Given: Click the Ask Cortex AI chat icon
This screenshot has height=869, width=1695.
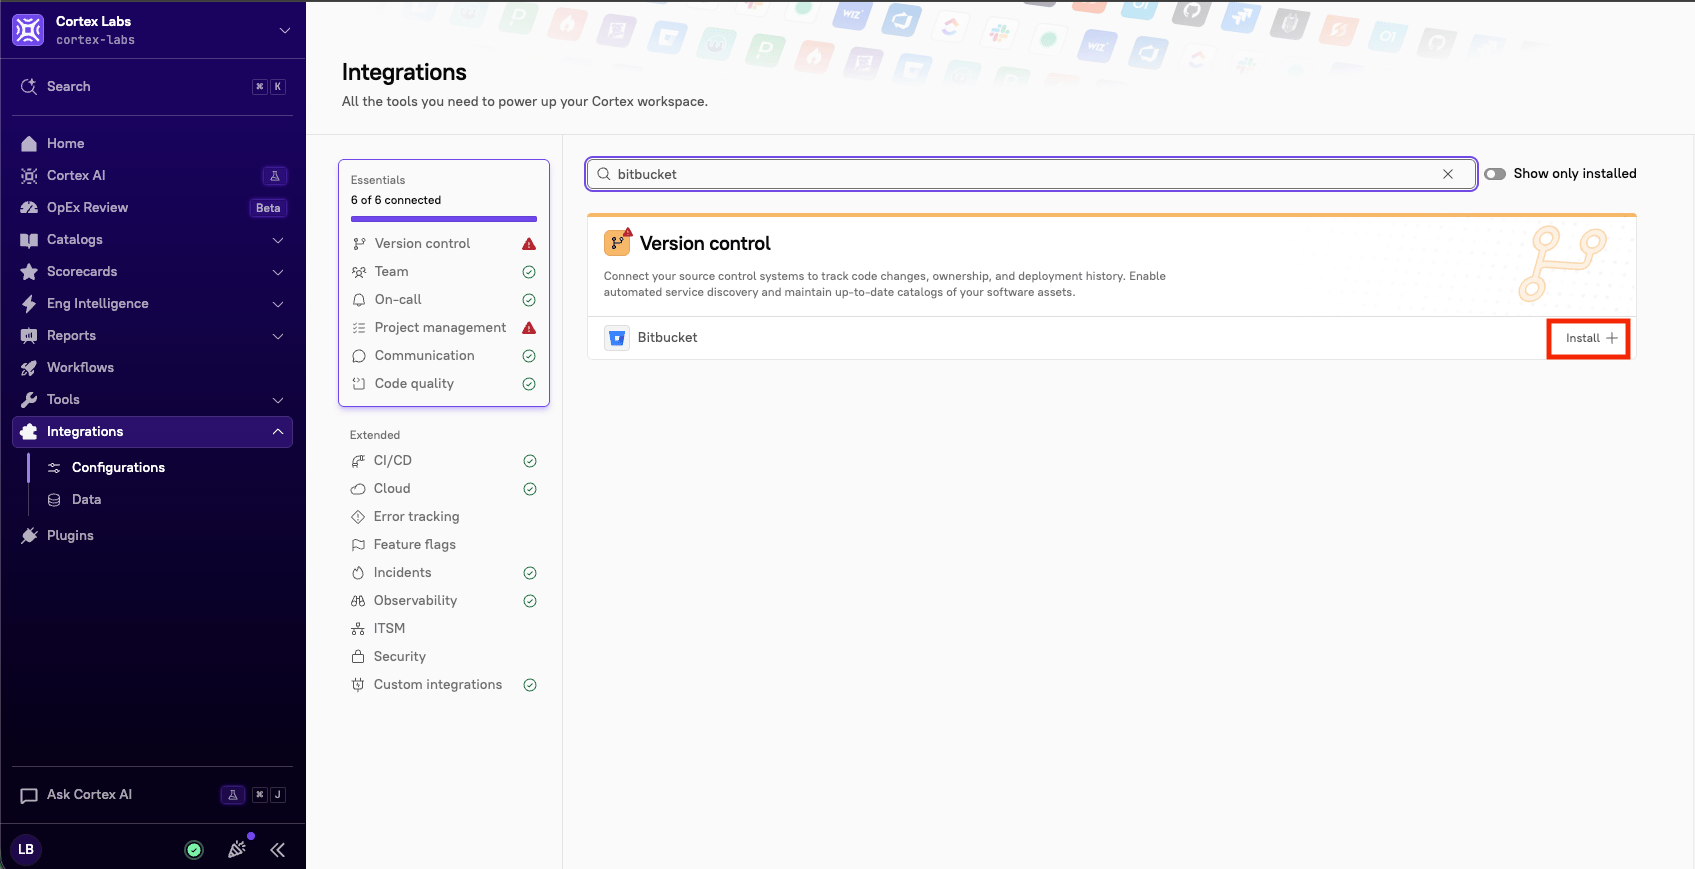Looking at the screenshot, I should [x=29, y=796].
